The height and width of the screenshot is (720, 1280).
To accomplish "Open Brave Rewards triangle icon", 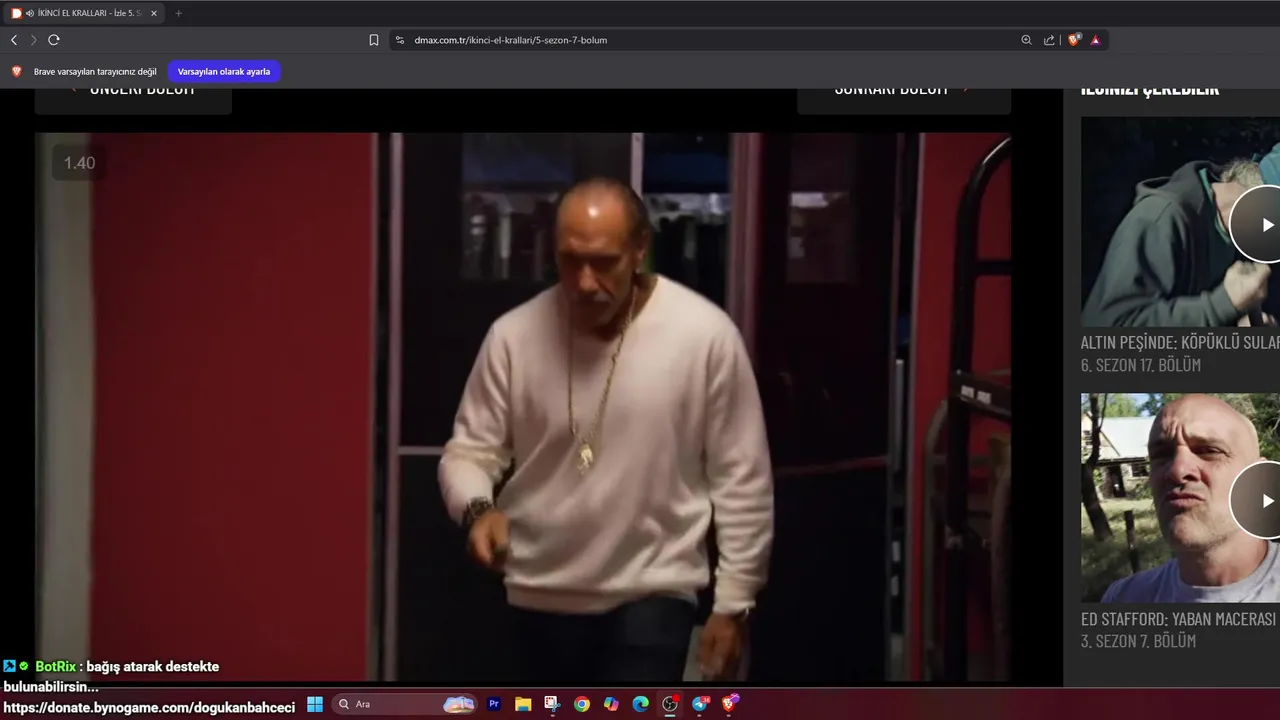I will point(1096,40).
